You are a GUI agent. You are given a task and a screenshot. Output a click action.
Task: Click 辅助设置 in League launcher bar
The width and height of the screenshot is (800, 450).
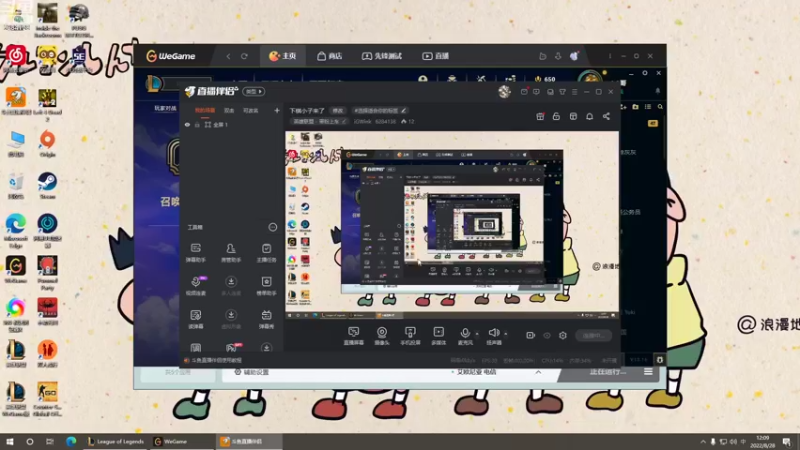coord(251,372)
